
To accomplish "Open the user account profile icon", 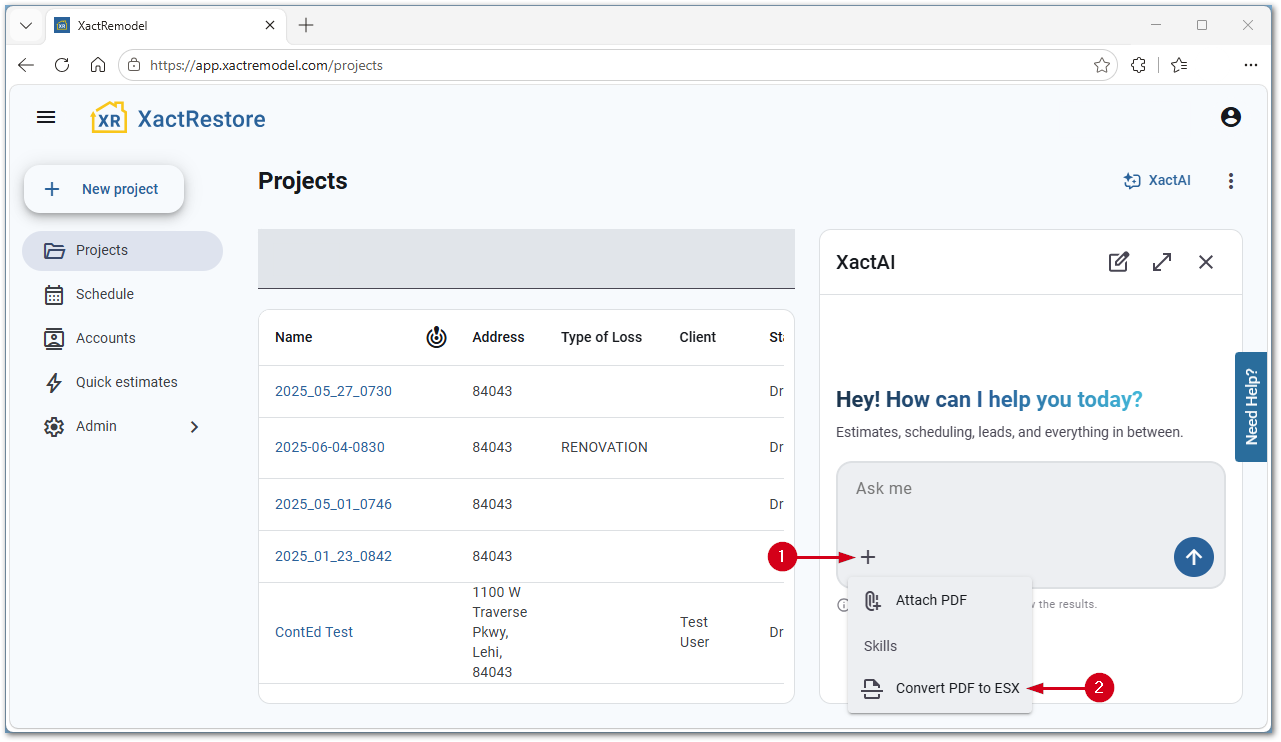I will (1231, 117).
